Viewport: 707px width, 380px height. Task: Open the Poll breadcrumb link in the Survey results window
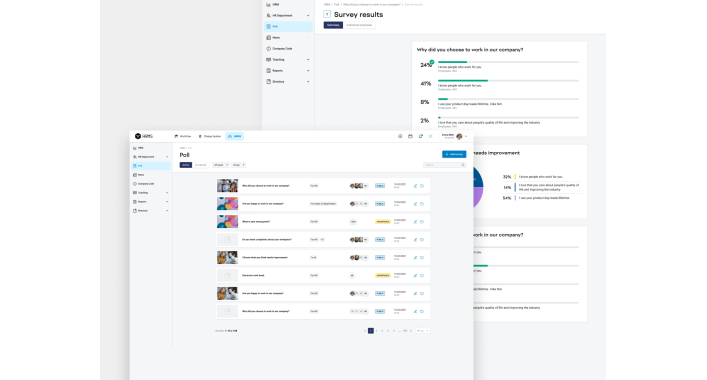(336, 5)
